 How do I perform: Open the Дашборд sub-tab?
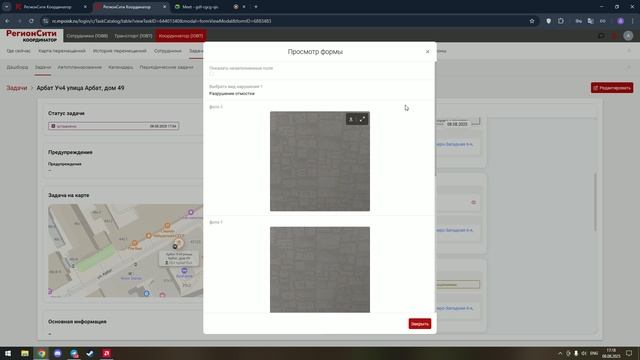[17, 67]
